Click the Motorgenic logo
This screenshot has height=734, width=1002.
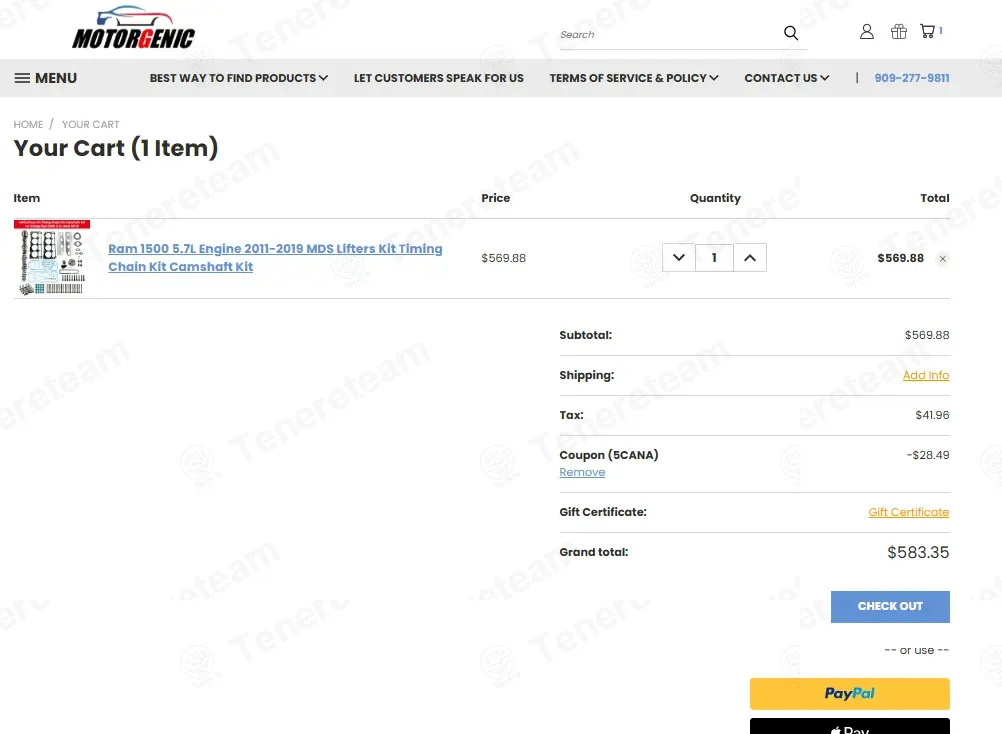coord(134,28)
